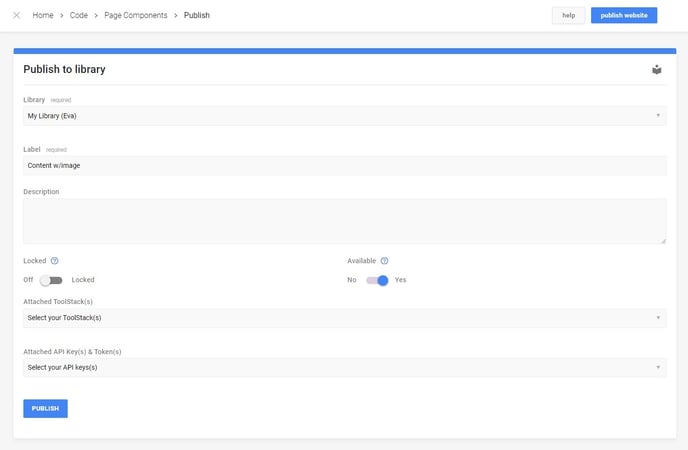Expand the Attached ToolStack(s) dropdown

(x=344, y=318)
